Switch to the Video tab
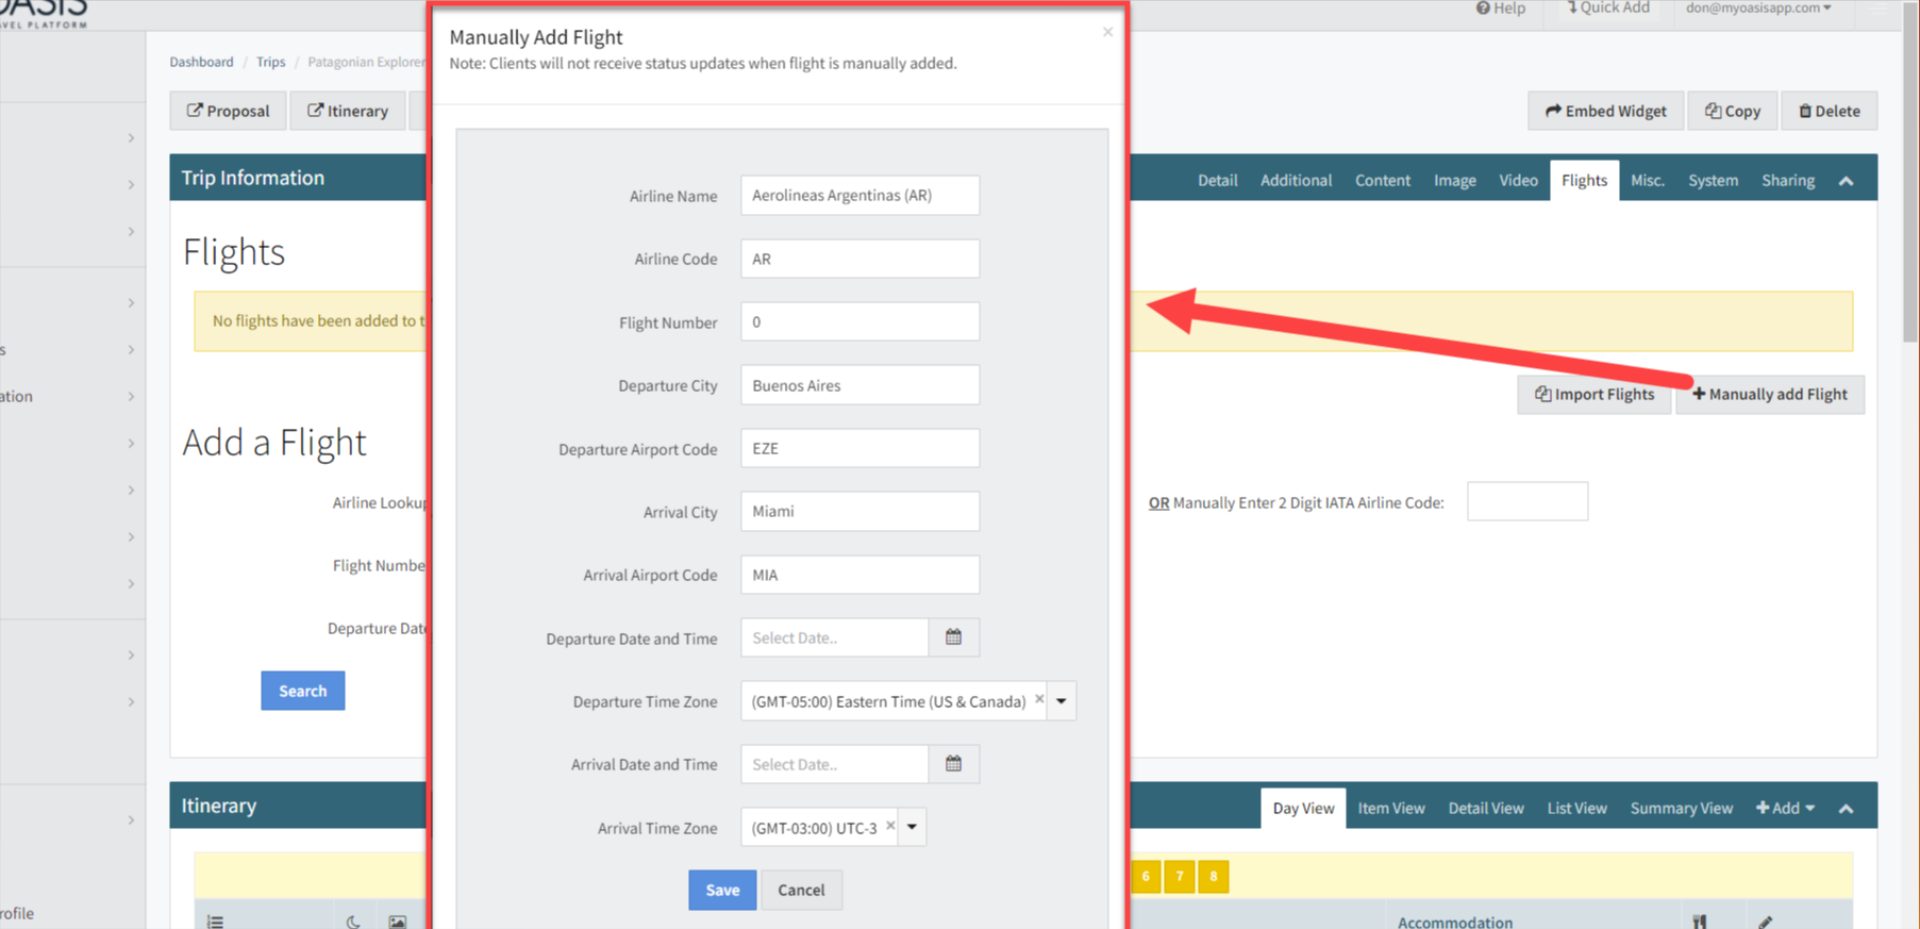 coord(1518,180)
